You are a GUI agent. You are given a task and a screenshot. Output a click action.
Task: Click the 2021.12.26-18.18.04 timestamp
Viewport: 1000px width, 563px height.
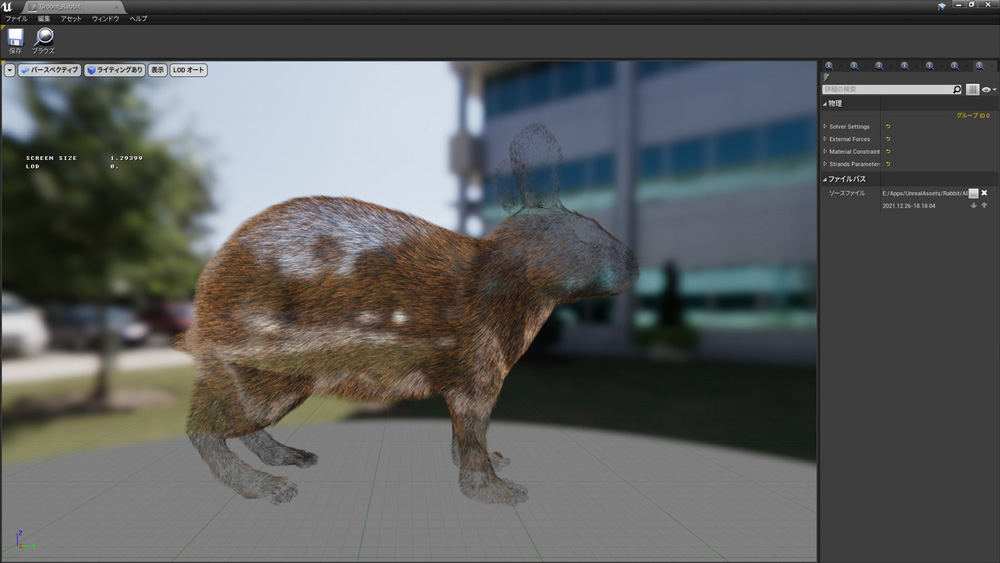tap(909, 206)
